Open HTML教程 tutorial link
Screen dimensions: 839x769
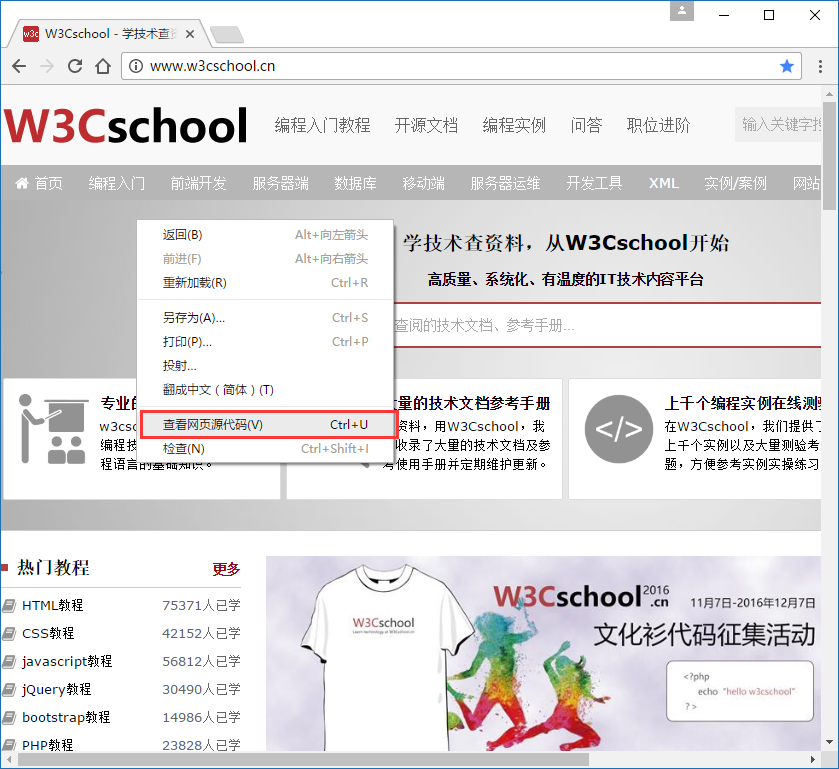point(52,606)
